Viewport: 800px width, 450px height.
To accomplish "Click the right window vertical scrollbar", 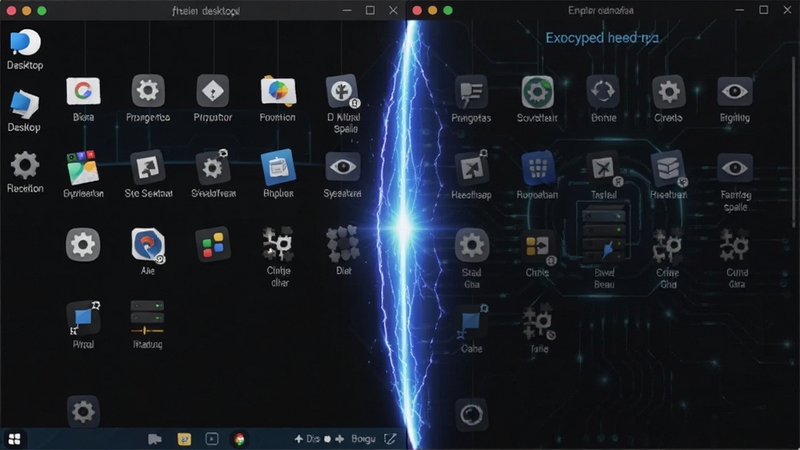I will (794, 142).
